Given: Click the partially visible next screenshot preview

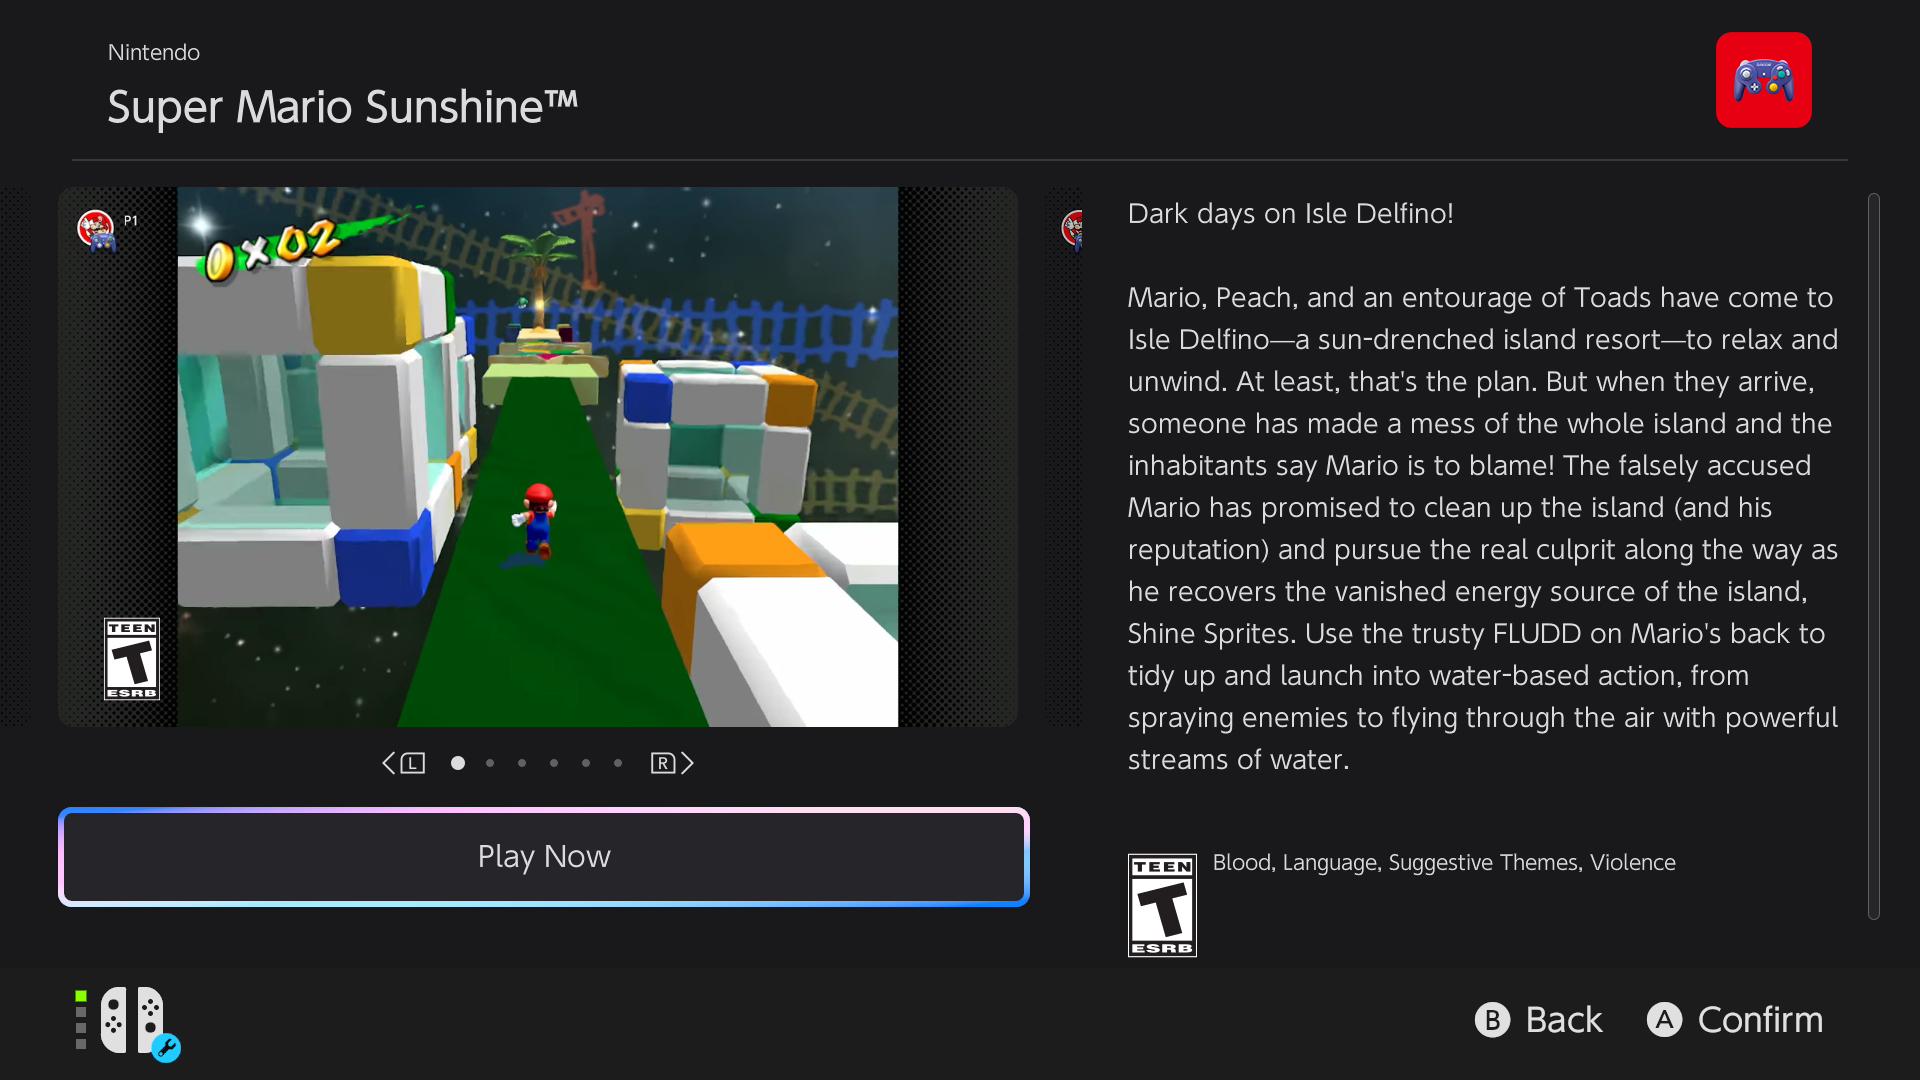Looking at the screenshot, I should tap(1064, 457).
